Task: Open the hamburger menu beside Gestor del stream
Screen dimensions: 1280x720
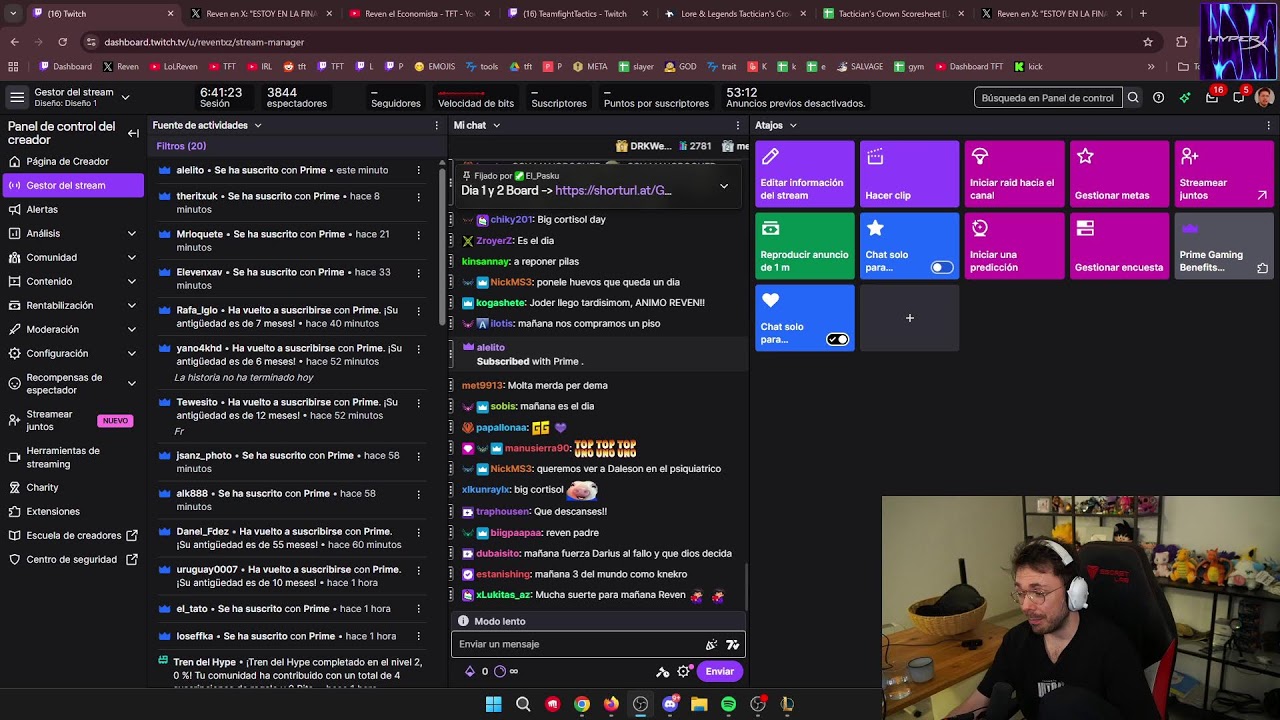Action: point(17,97)
